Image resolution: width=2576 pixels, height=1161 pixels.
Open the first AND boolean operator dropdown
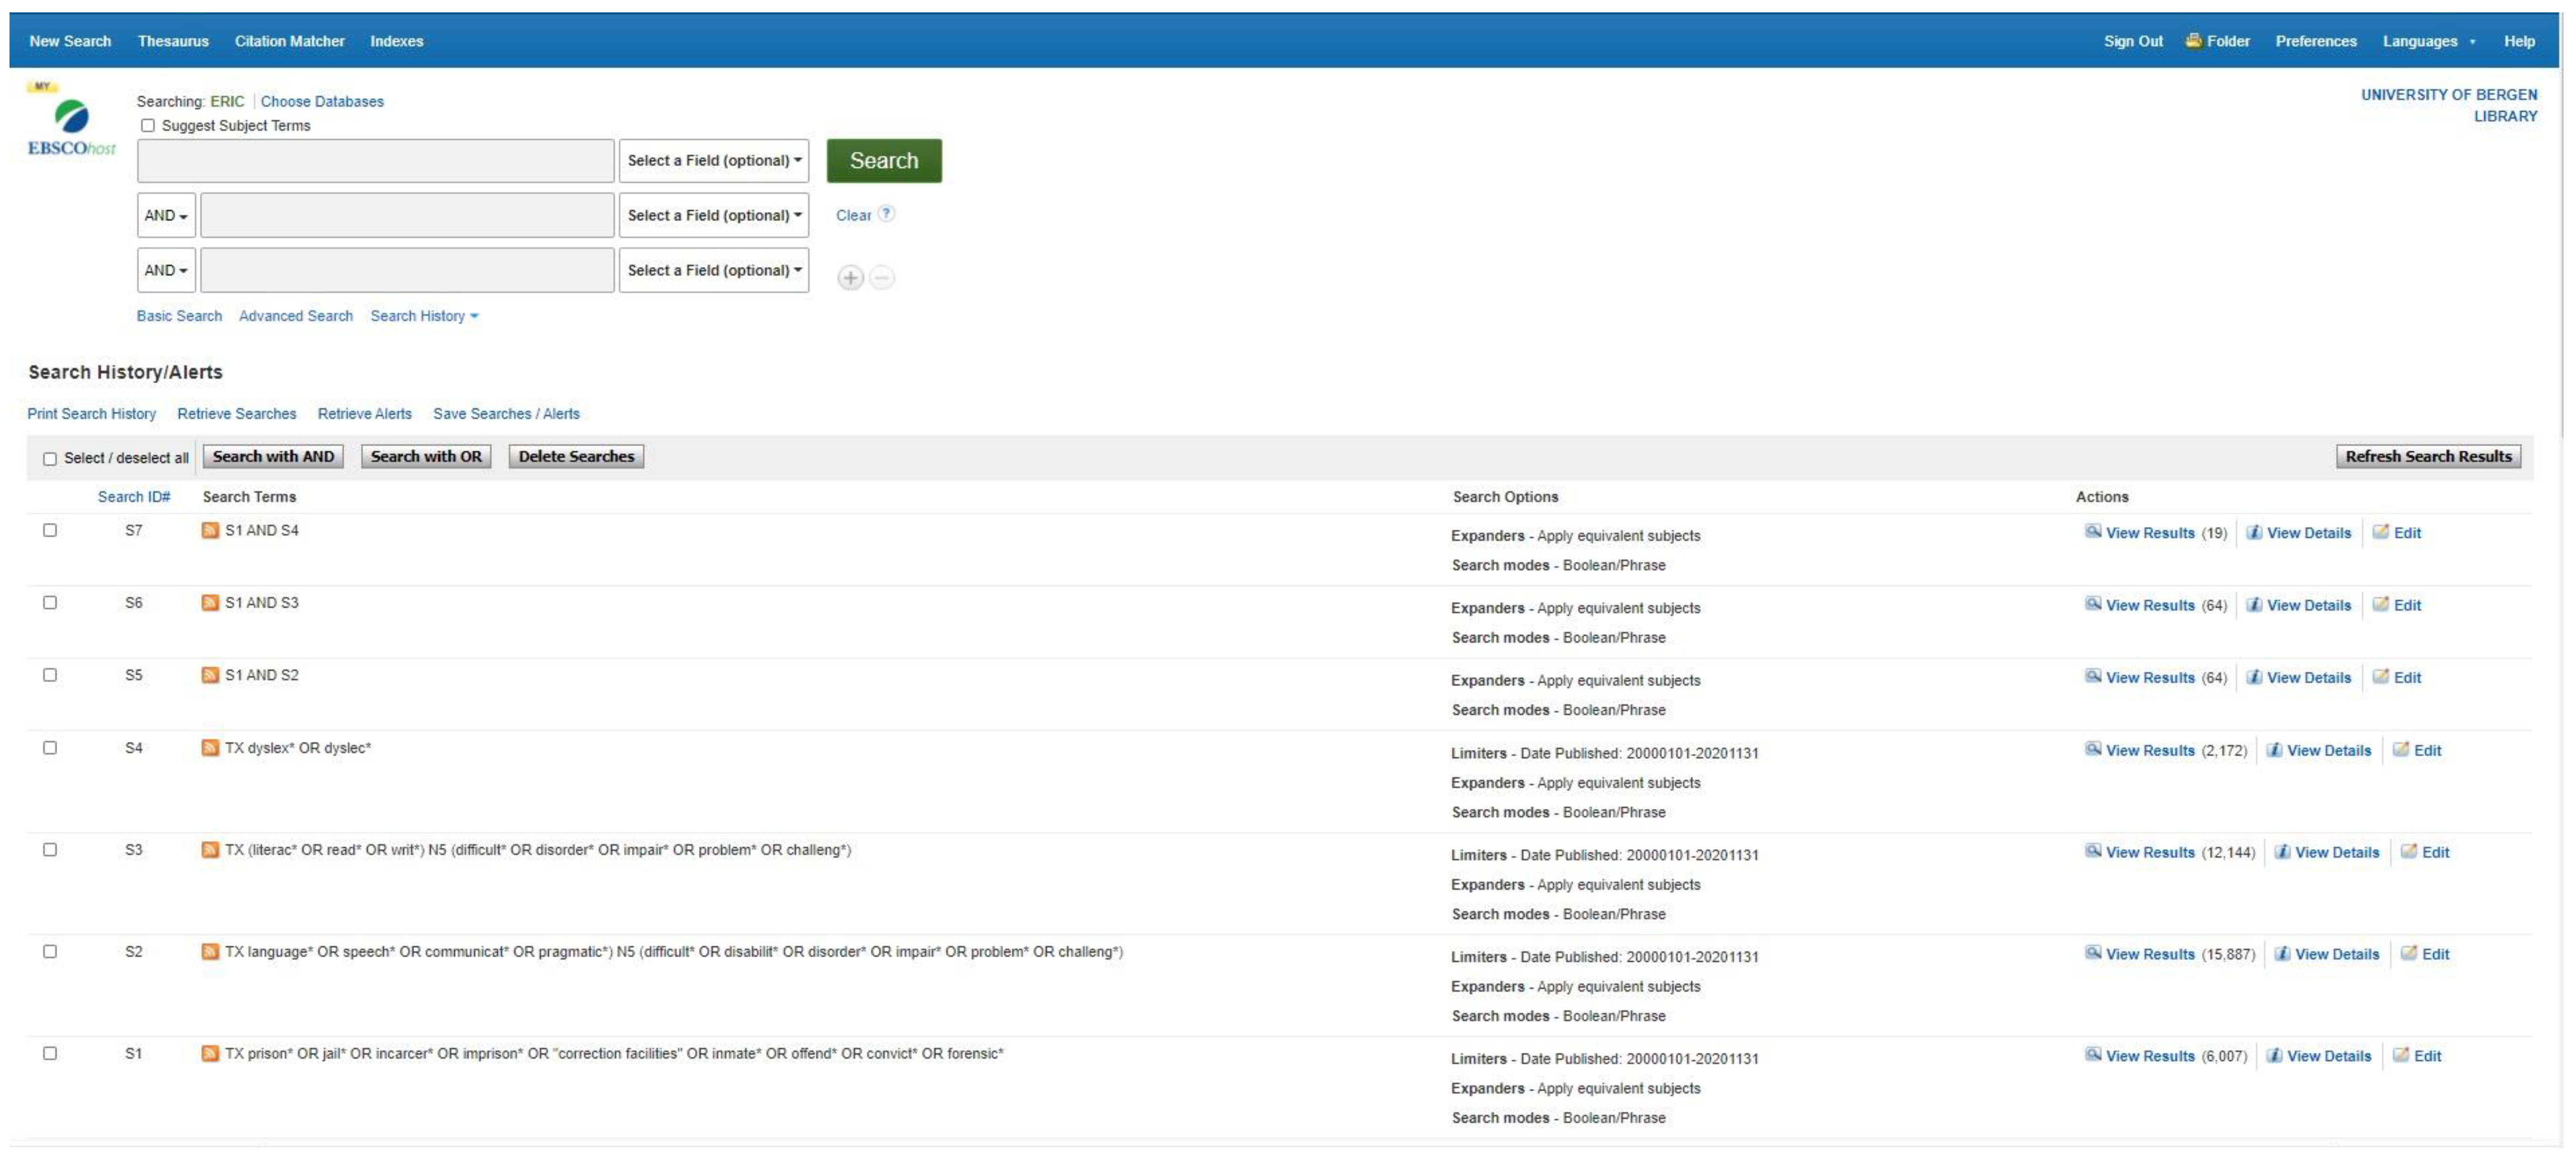click(166, 216)
